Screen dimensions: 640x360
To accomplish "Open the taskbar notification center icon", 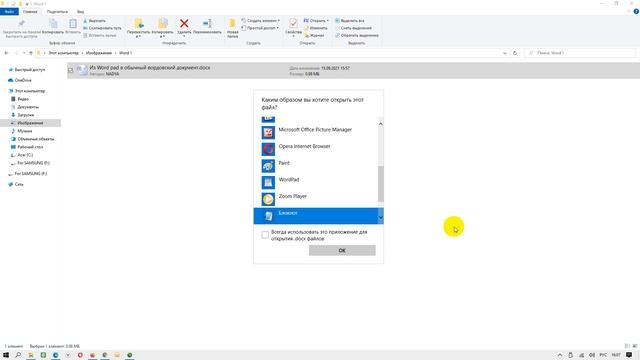I will point(629,355).
